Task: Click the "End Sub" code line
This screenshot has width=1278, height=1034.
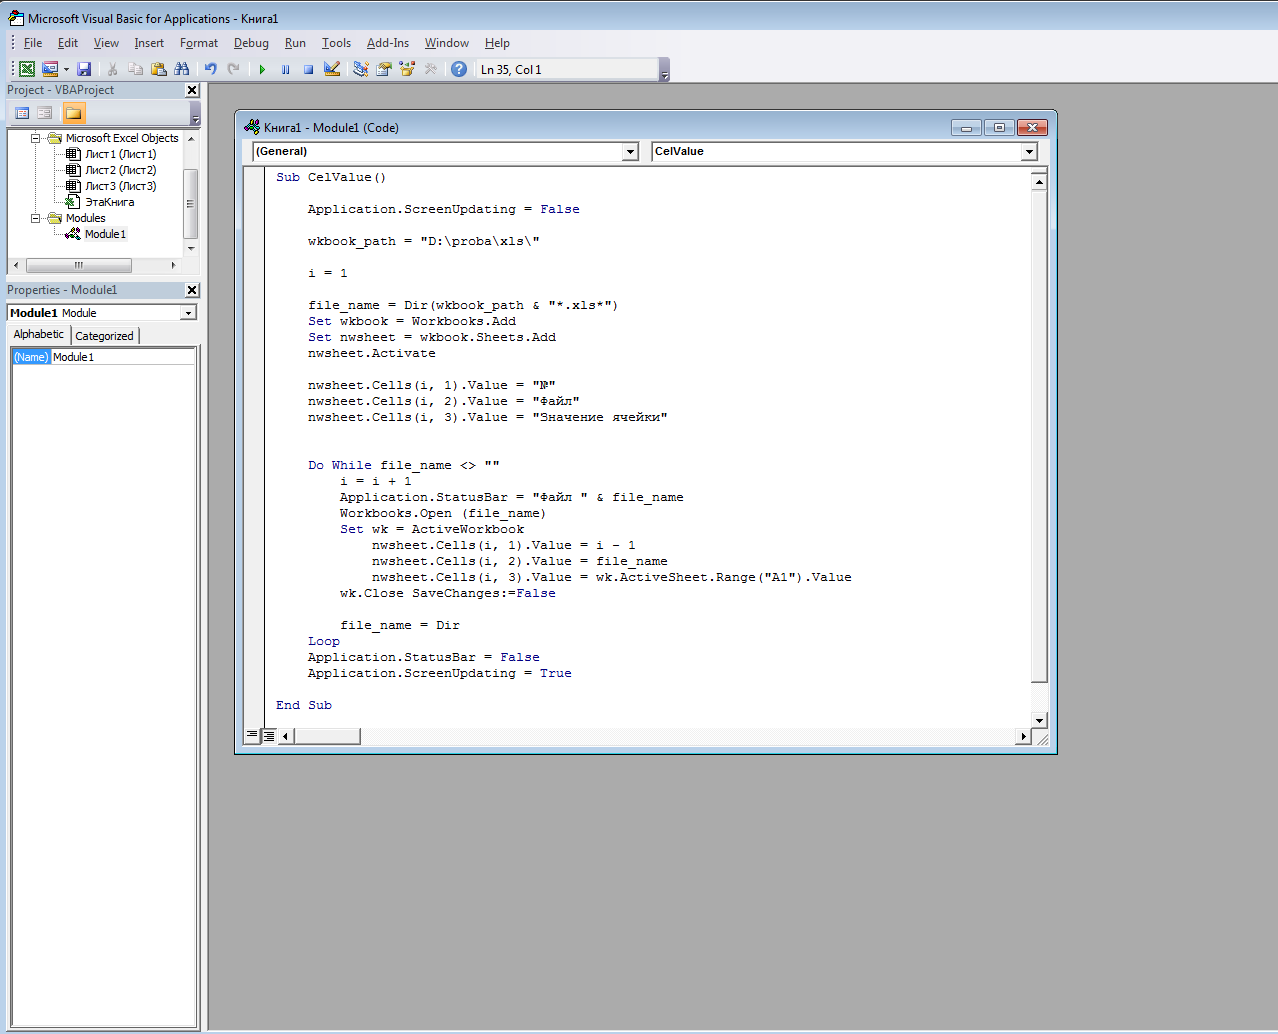Action: (304, 705)
